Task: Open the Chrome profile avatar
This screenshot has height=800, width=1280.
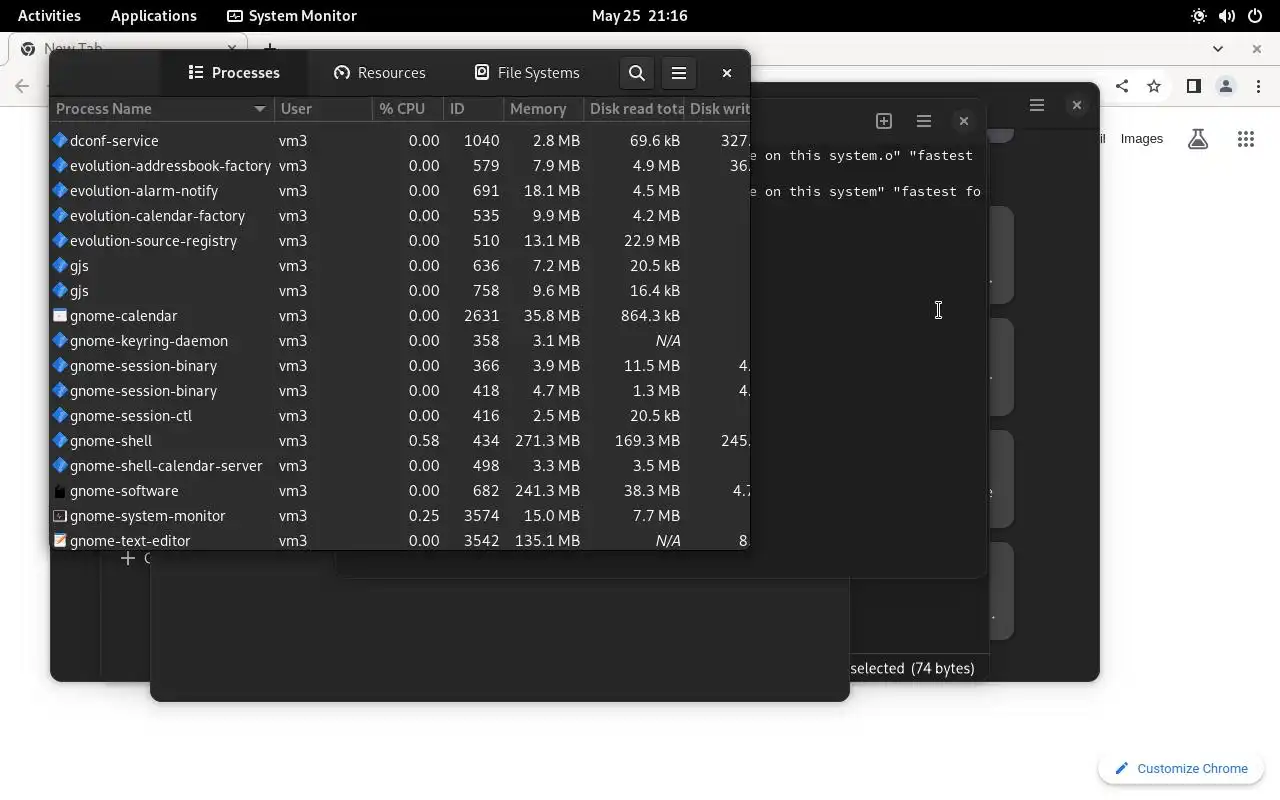Action: click(x=1226, y=86)
